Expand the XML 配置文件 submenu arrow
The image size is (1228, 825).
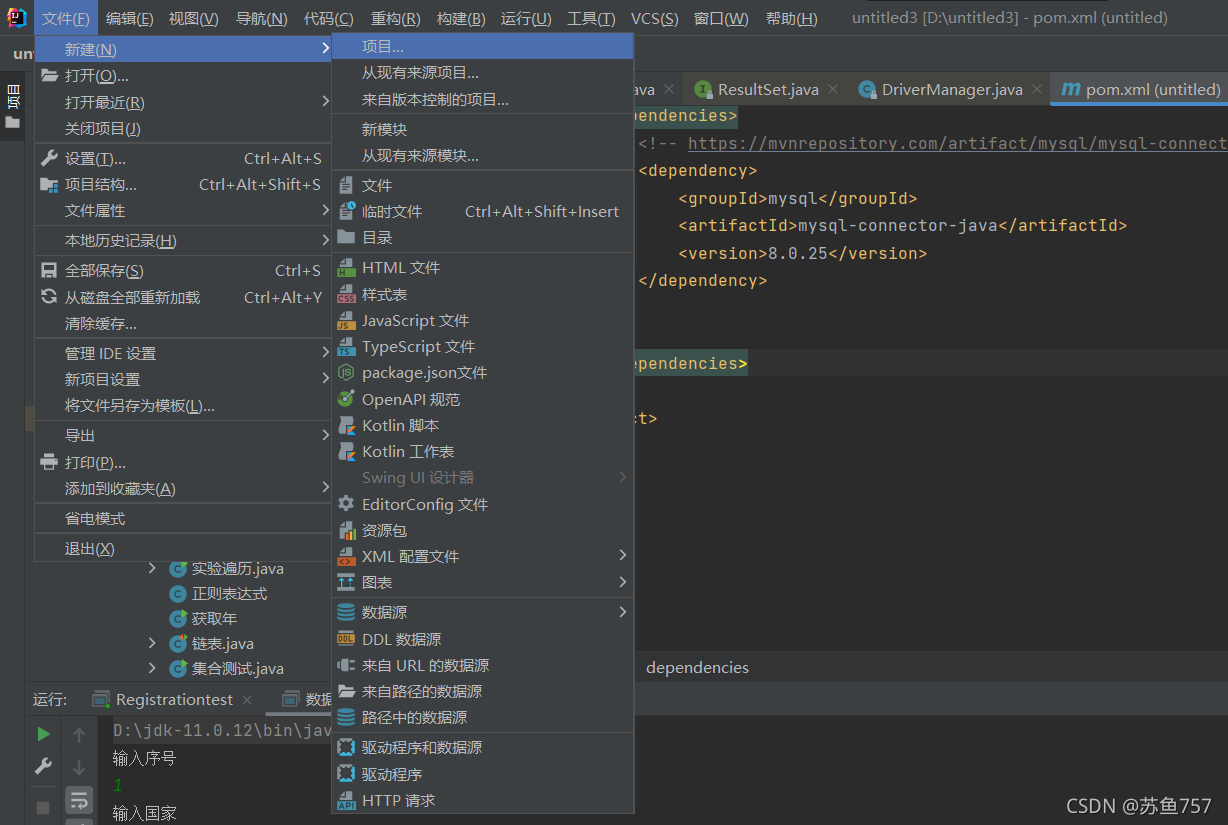point(623,556)
